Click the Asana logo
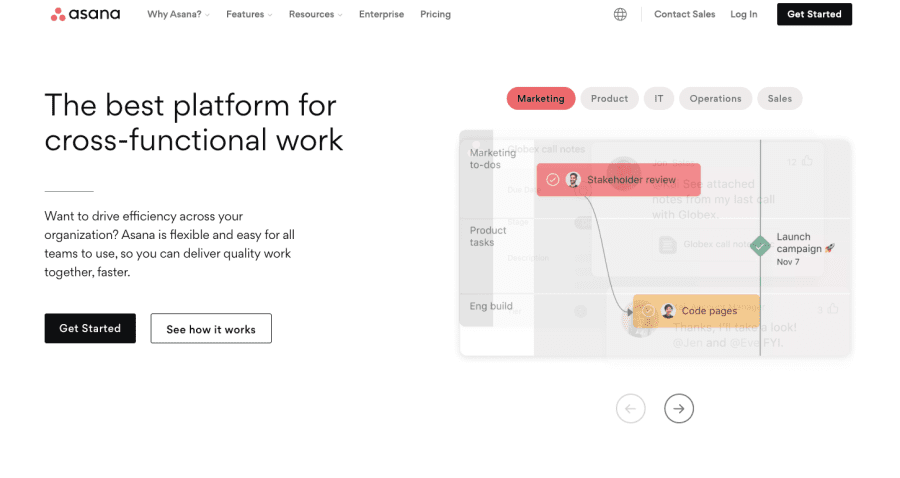Screen dimensions: 900x478 point(85,14)
